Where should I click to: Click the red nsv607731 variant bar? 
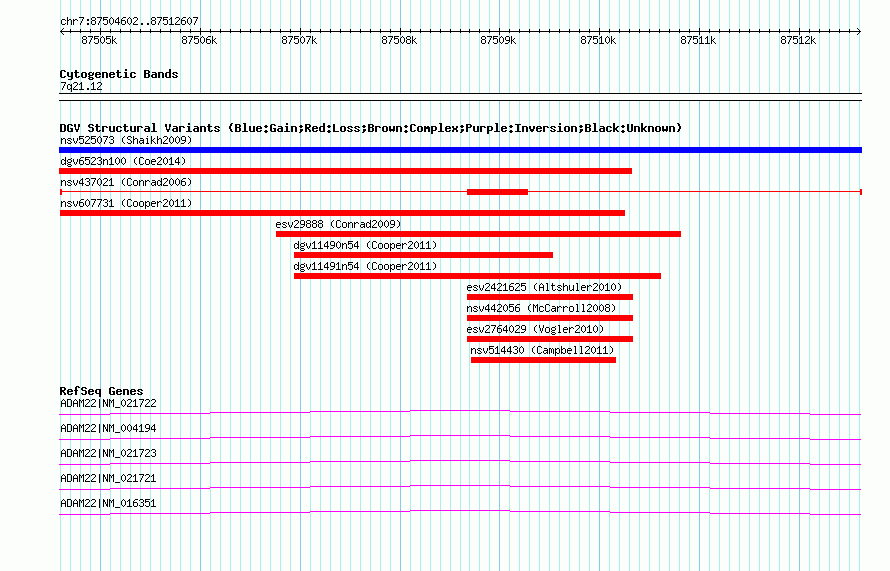tap(342, 213)
